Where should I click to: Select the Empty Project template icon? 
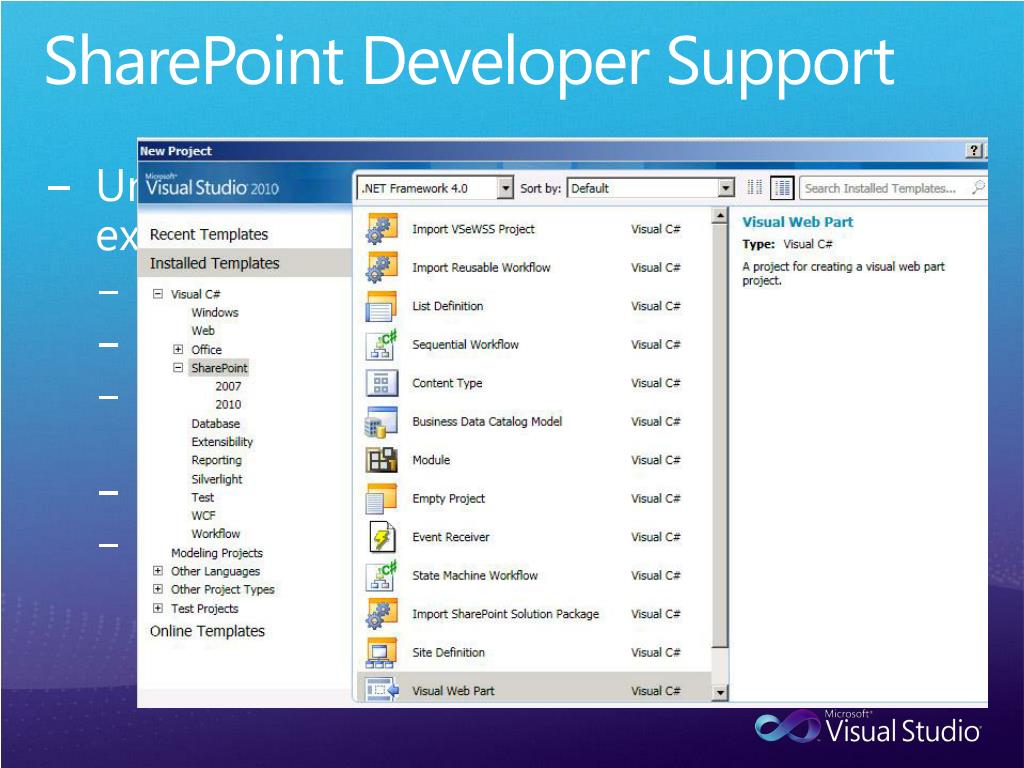(x=381, y=499)
